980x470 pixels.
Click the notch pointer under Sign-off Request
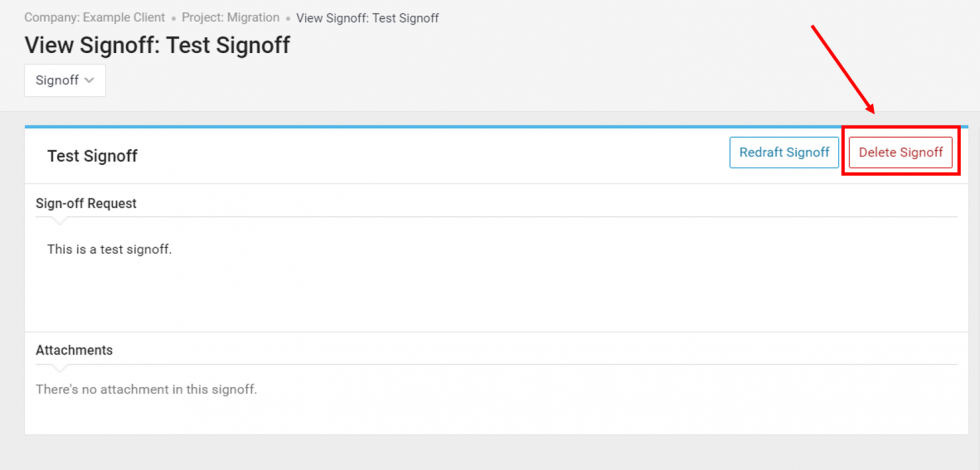(x=59, y=220)
